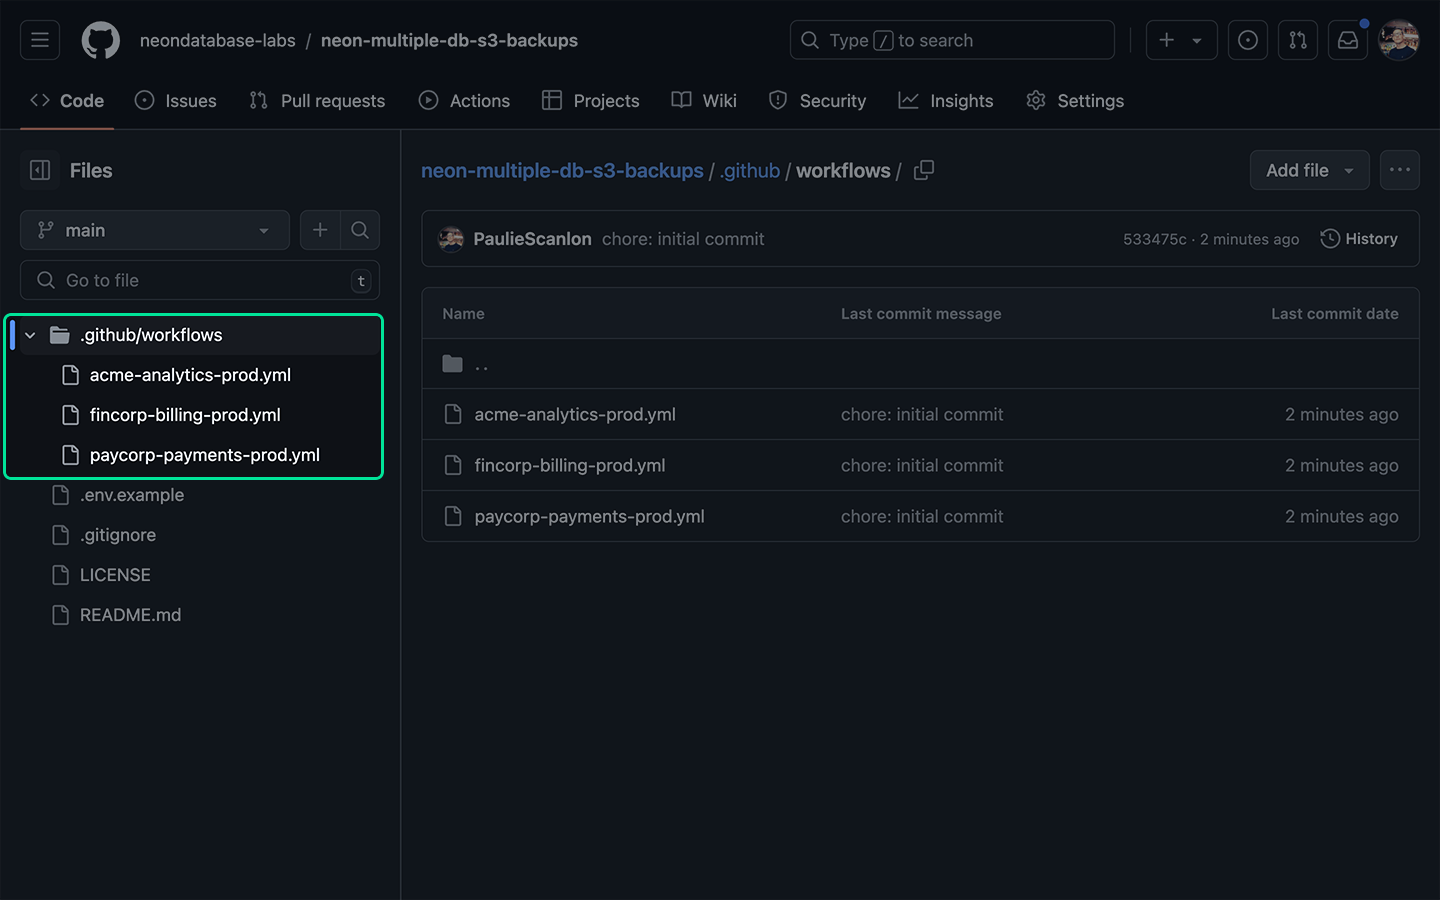This screenshot has height=900, width=1440.
Task: Go to GitHub home via Octocat logo
Action: tap(100, 40)
